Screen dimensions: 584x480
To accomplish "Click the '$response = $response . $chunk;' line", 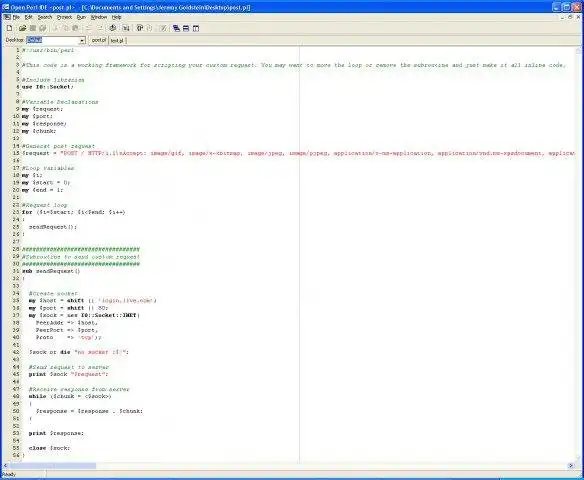I will pos(89,411).
